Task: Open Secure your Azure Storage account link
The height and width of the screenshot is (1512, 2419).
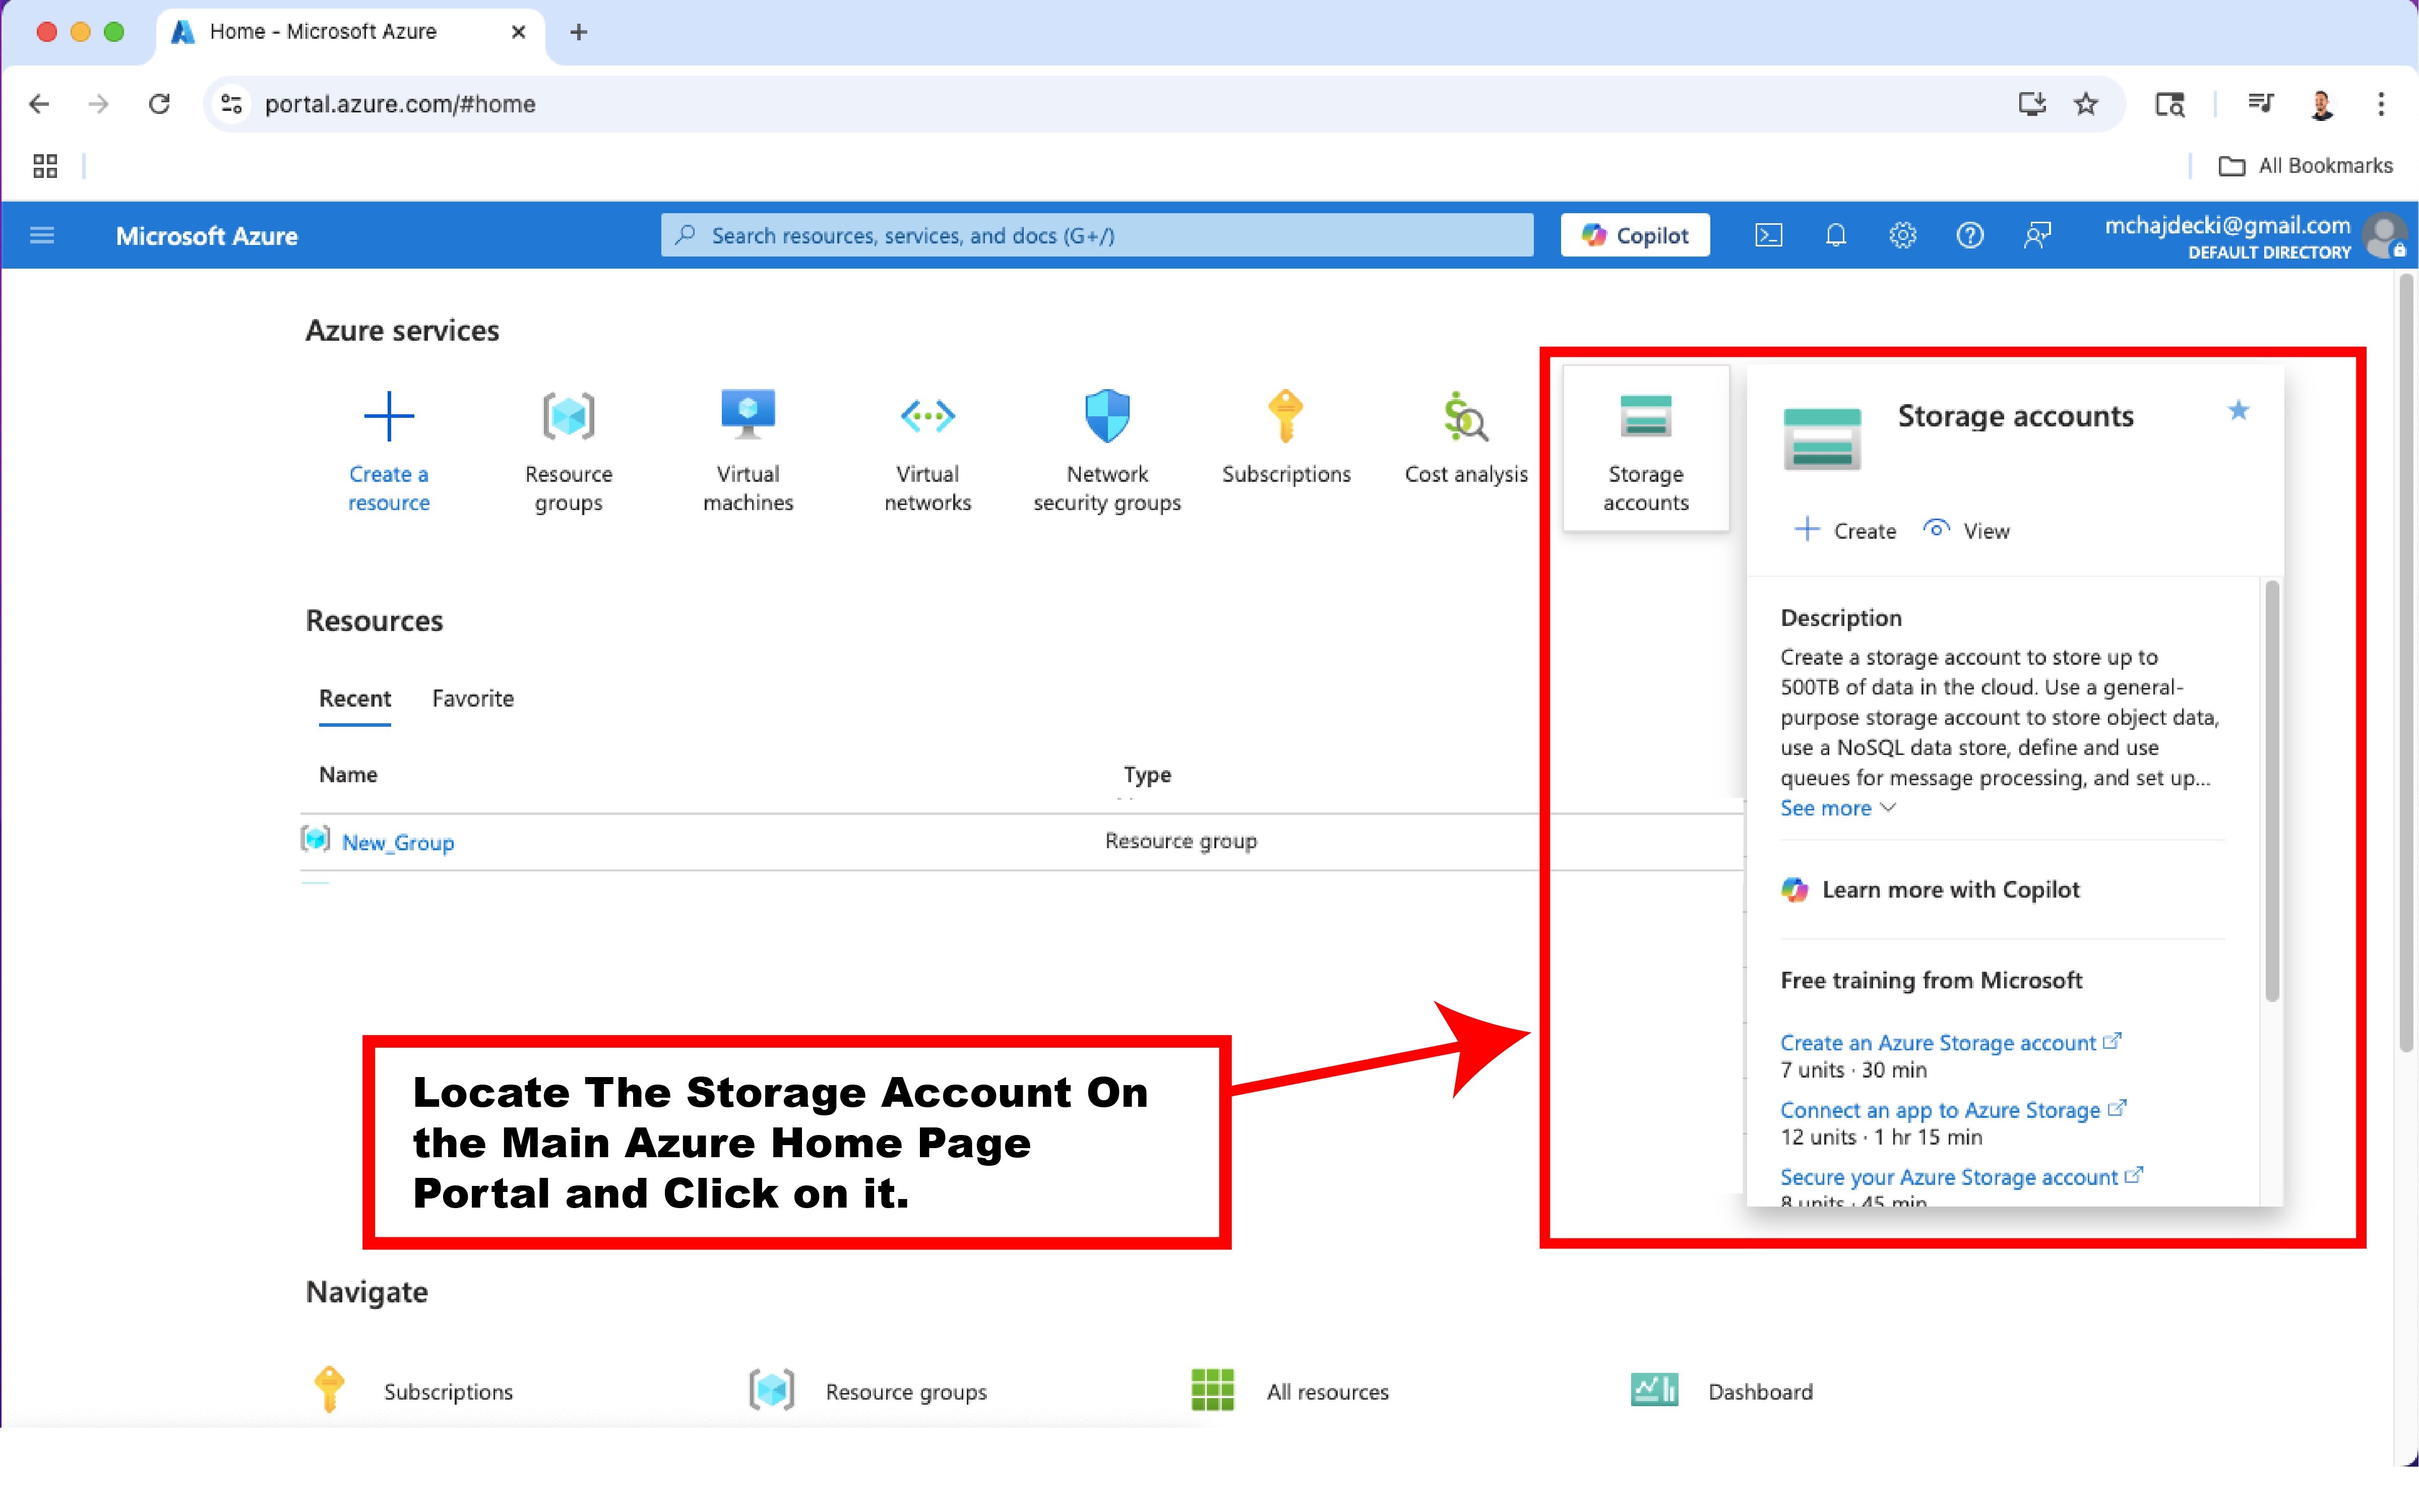Action: [1961, 1177]
